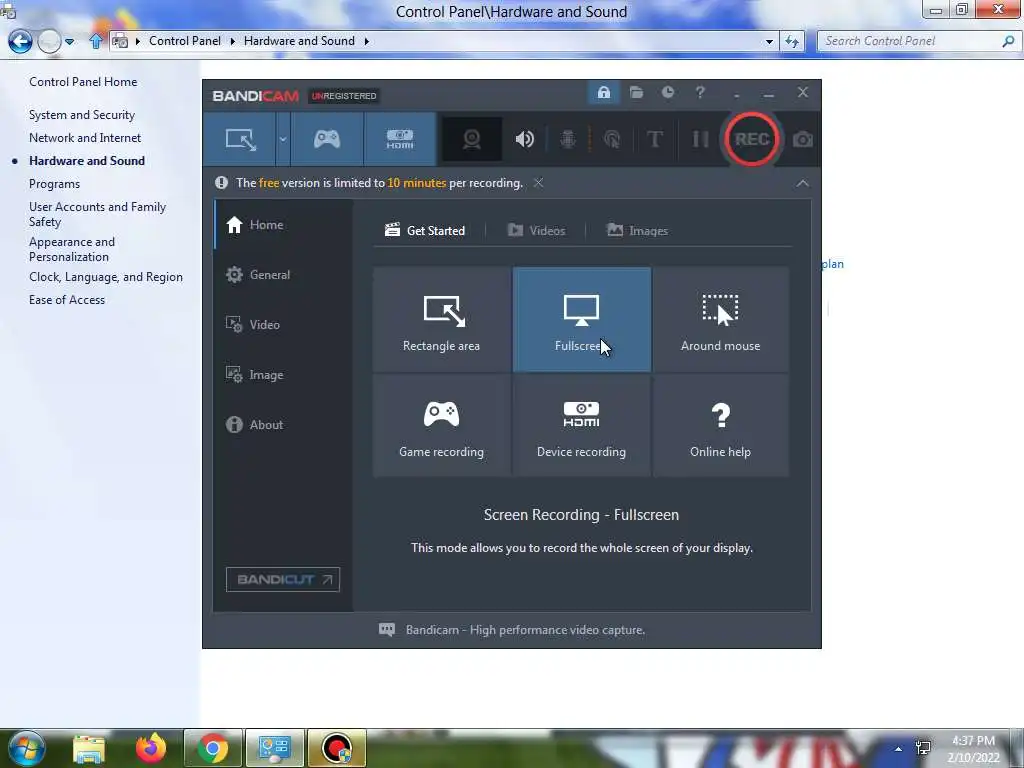Refresh the Control Panel address bar

[x=792, y=41]
